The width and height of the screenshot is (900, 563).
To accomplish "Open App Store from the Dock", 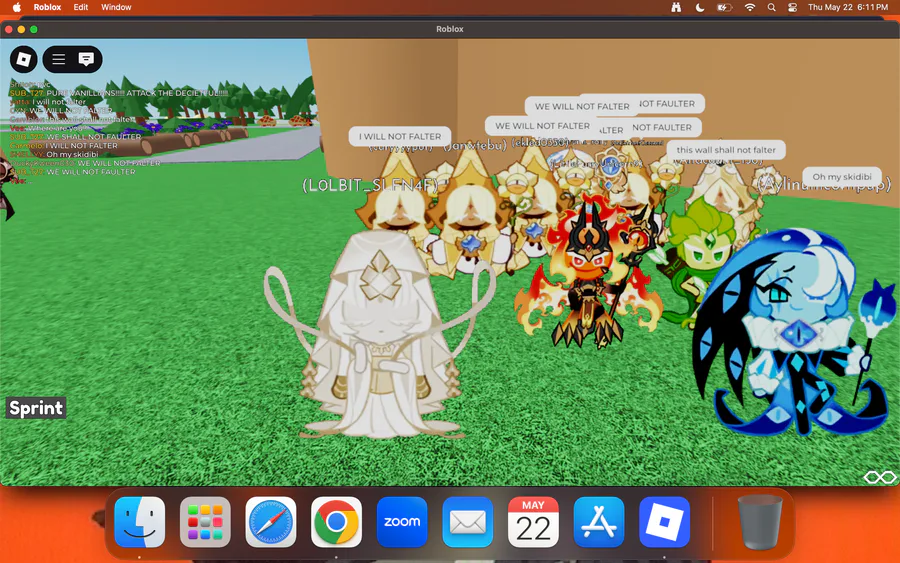I will [x=599, y=522].
